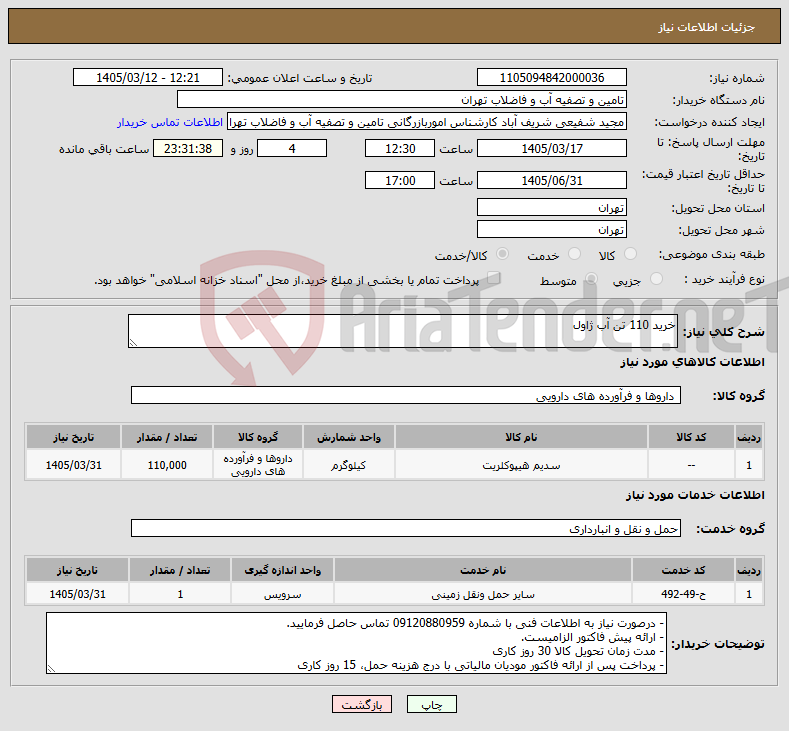Click the کیلوگرم unit cell
This screenshot has width=789, height=731.
(x=348, y=465)
